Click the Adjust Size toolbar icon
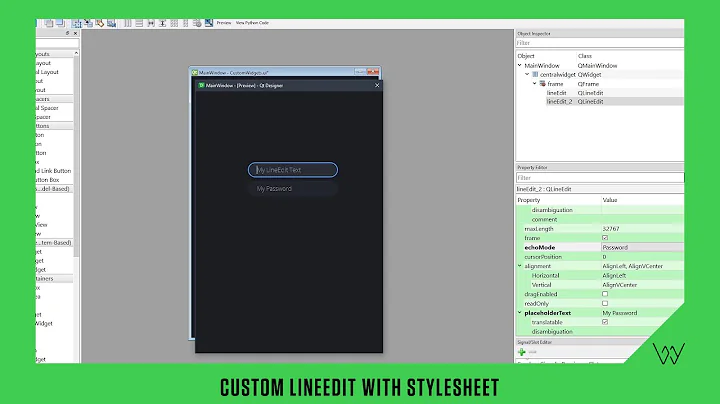 209,23
